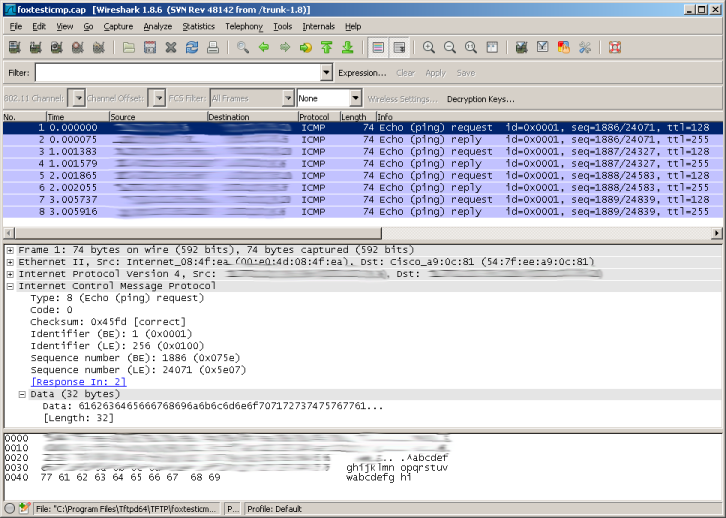Open the capture interfaces list icon

click(x=14, y=47)
